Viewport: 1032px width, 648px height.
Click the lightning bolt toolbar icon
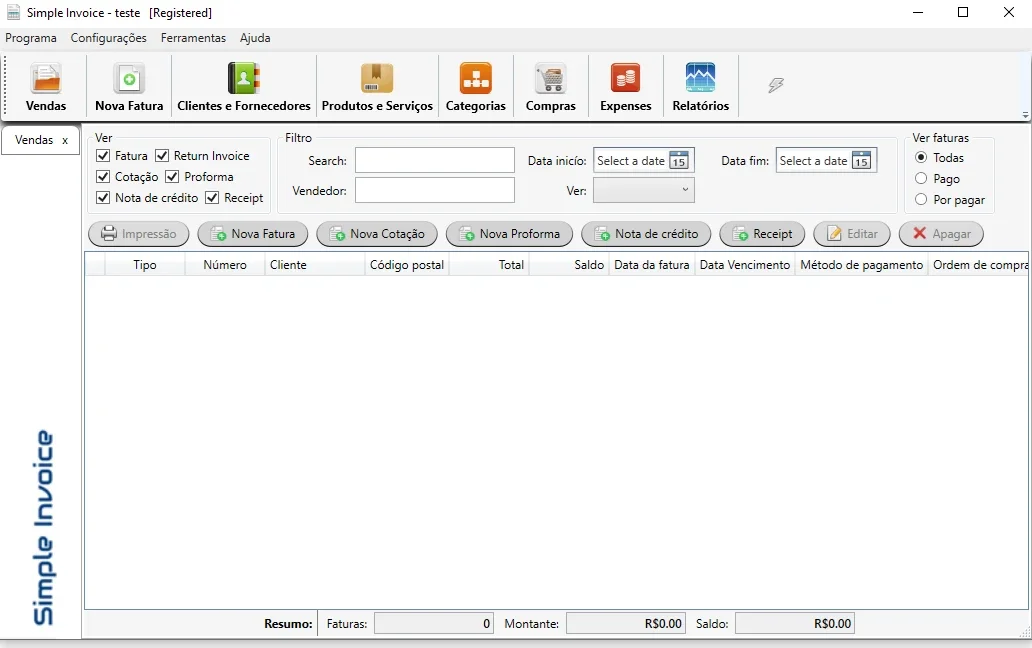coord(776,85)
